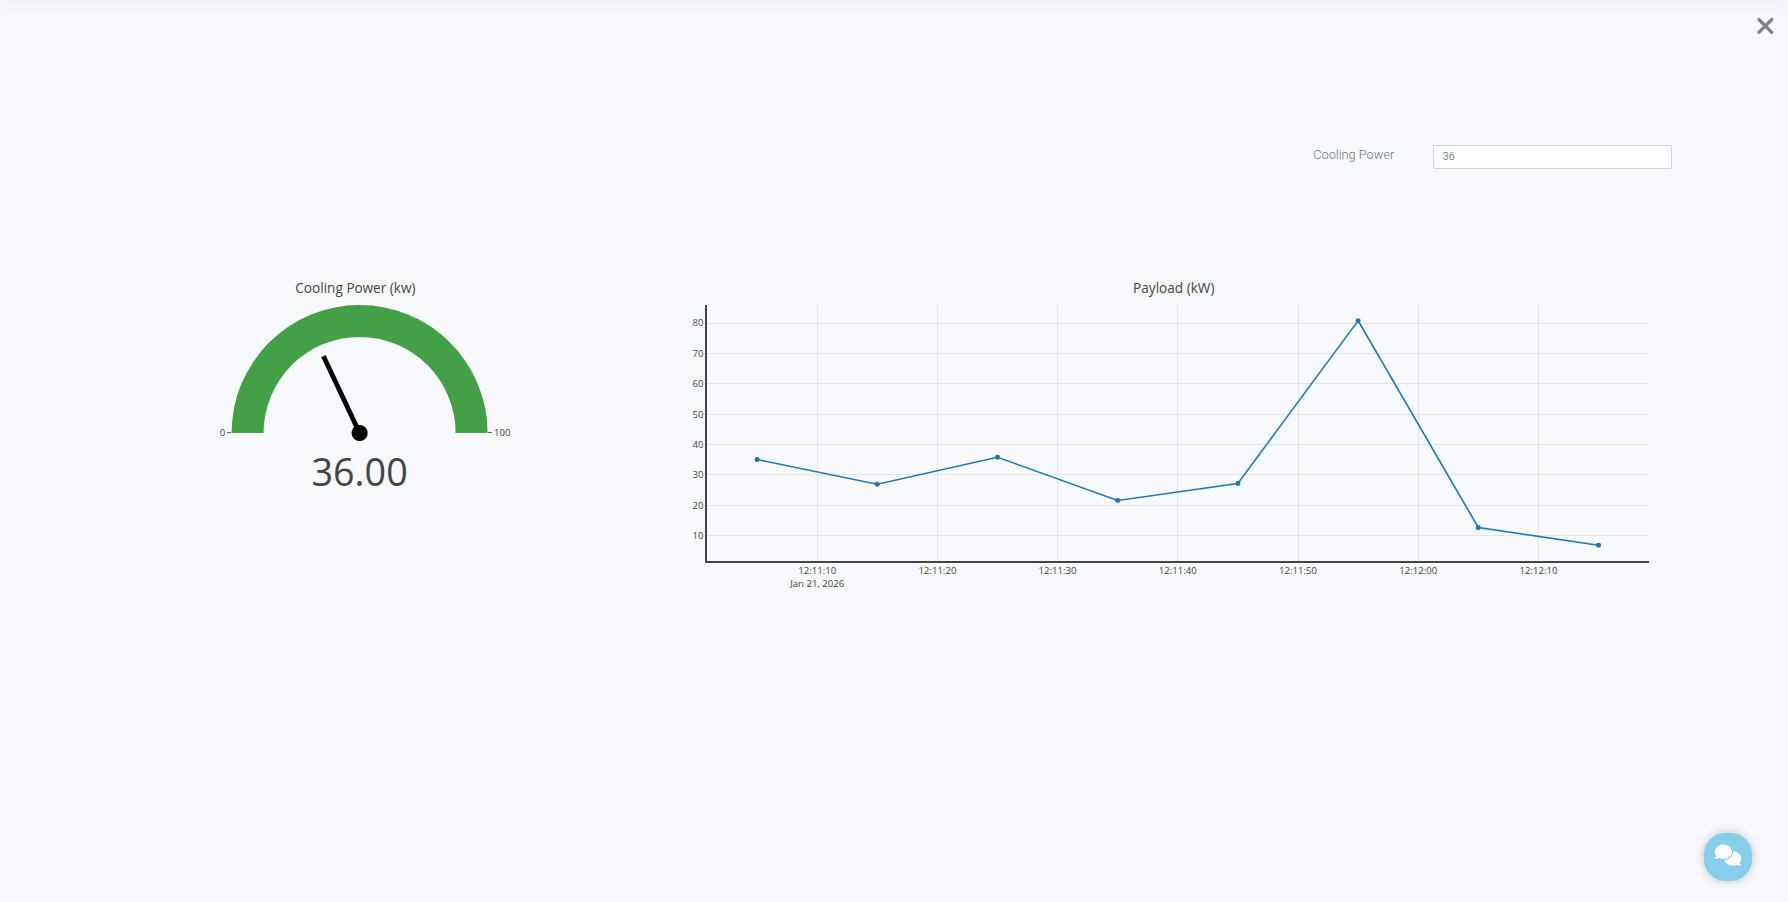The width and height of the screenshot is (1788, 902).
Task: Click the lowest data point near 12:11:35
Action: [1117, 499]
